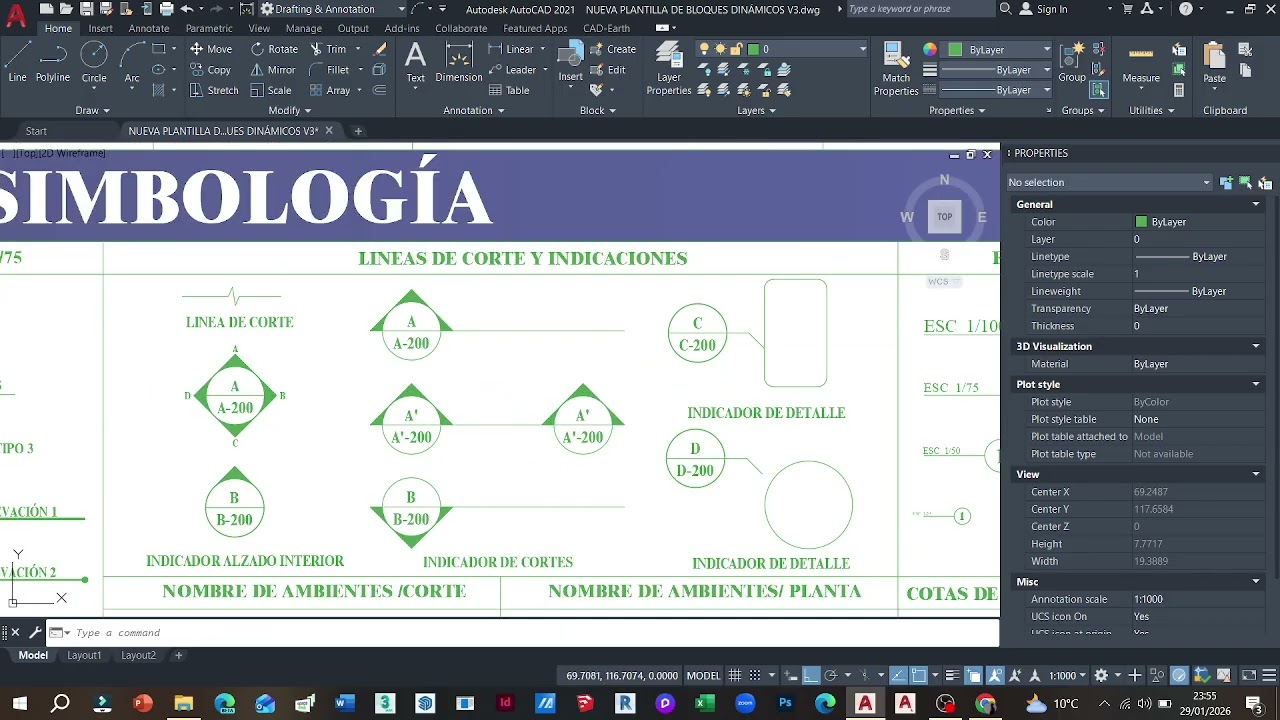The image size is (1280, 720).
Task: Click Sign In link
Action: (1043, 9)
